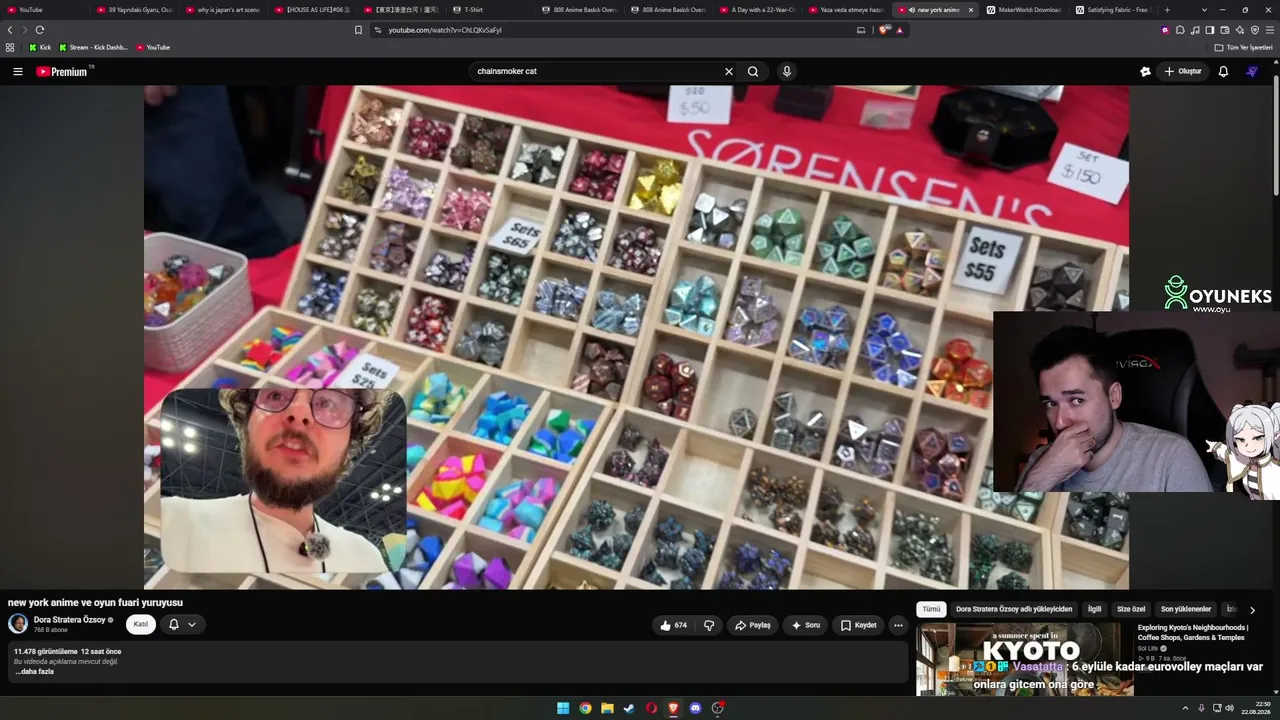Screen dimensions: 1280x720
Task: Open a new browser tab
Action: (1167, 10)
